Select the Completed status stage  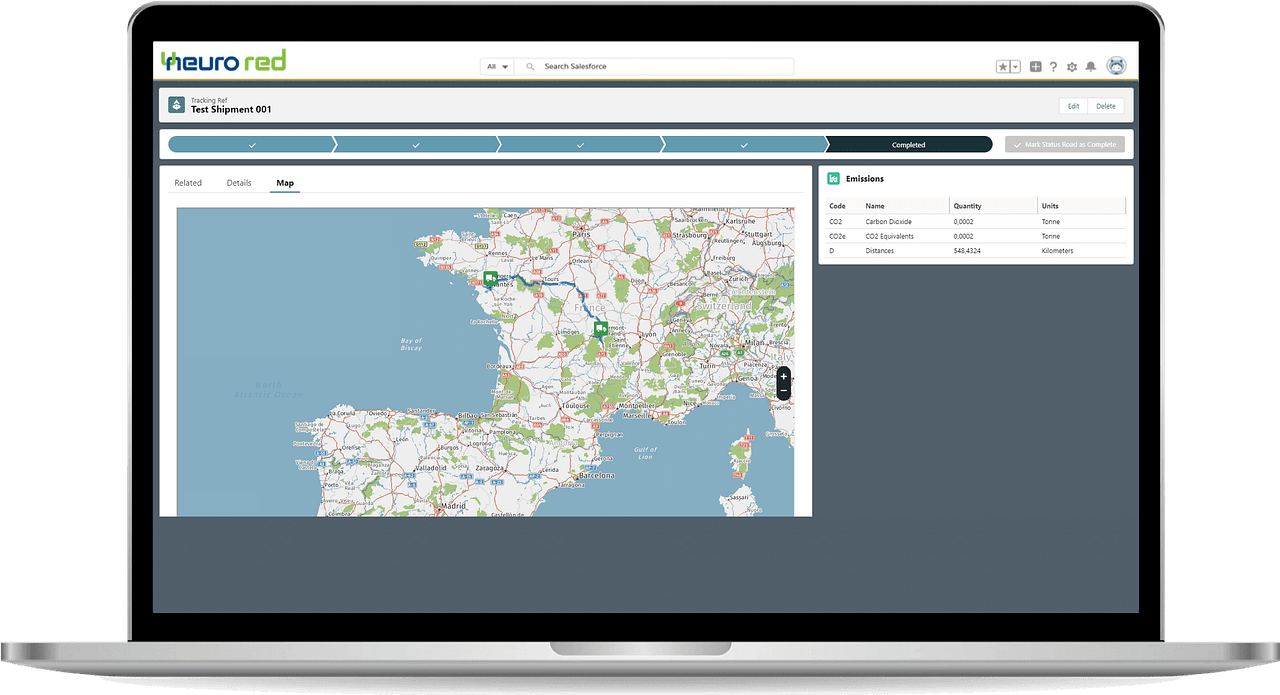coord(908,145)
